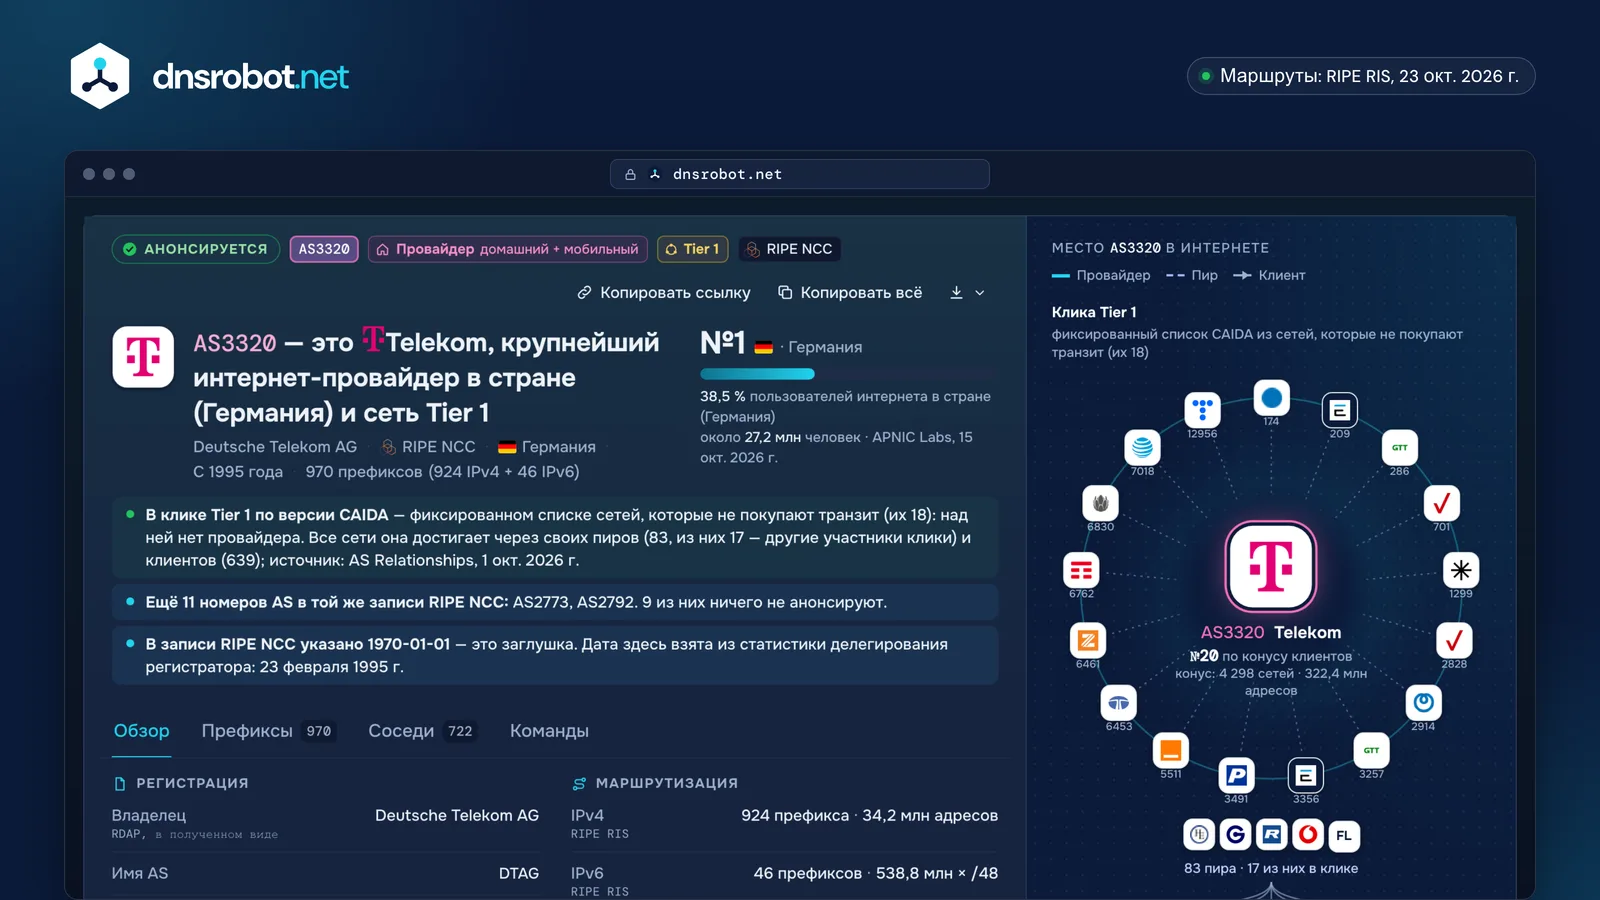Viewport: 1600px width, 900px height.
Task: Click the Tier 1 badge
Action: pos(692,249)
